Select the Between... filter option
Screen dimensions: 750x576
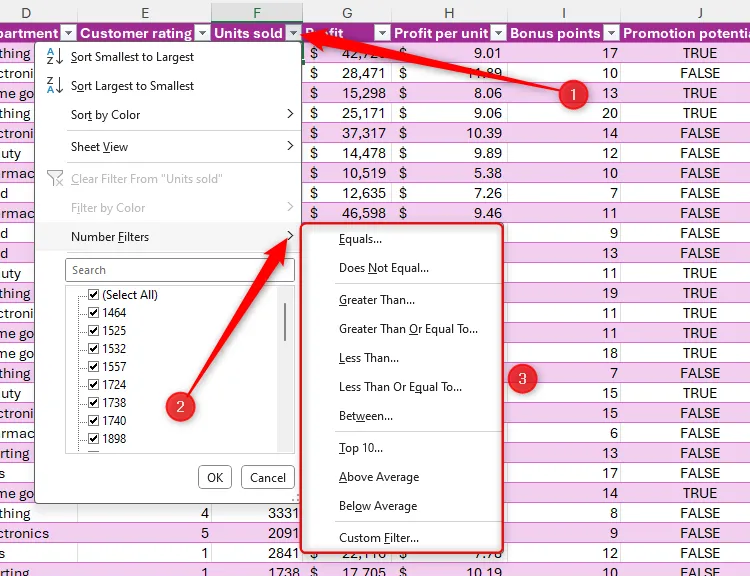click(x=365, y=416)
